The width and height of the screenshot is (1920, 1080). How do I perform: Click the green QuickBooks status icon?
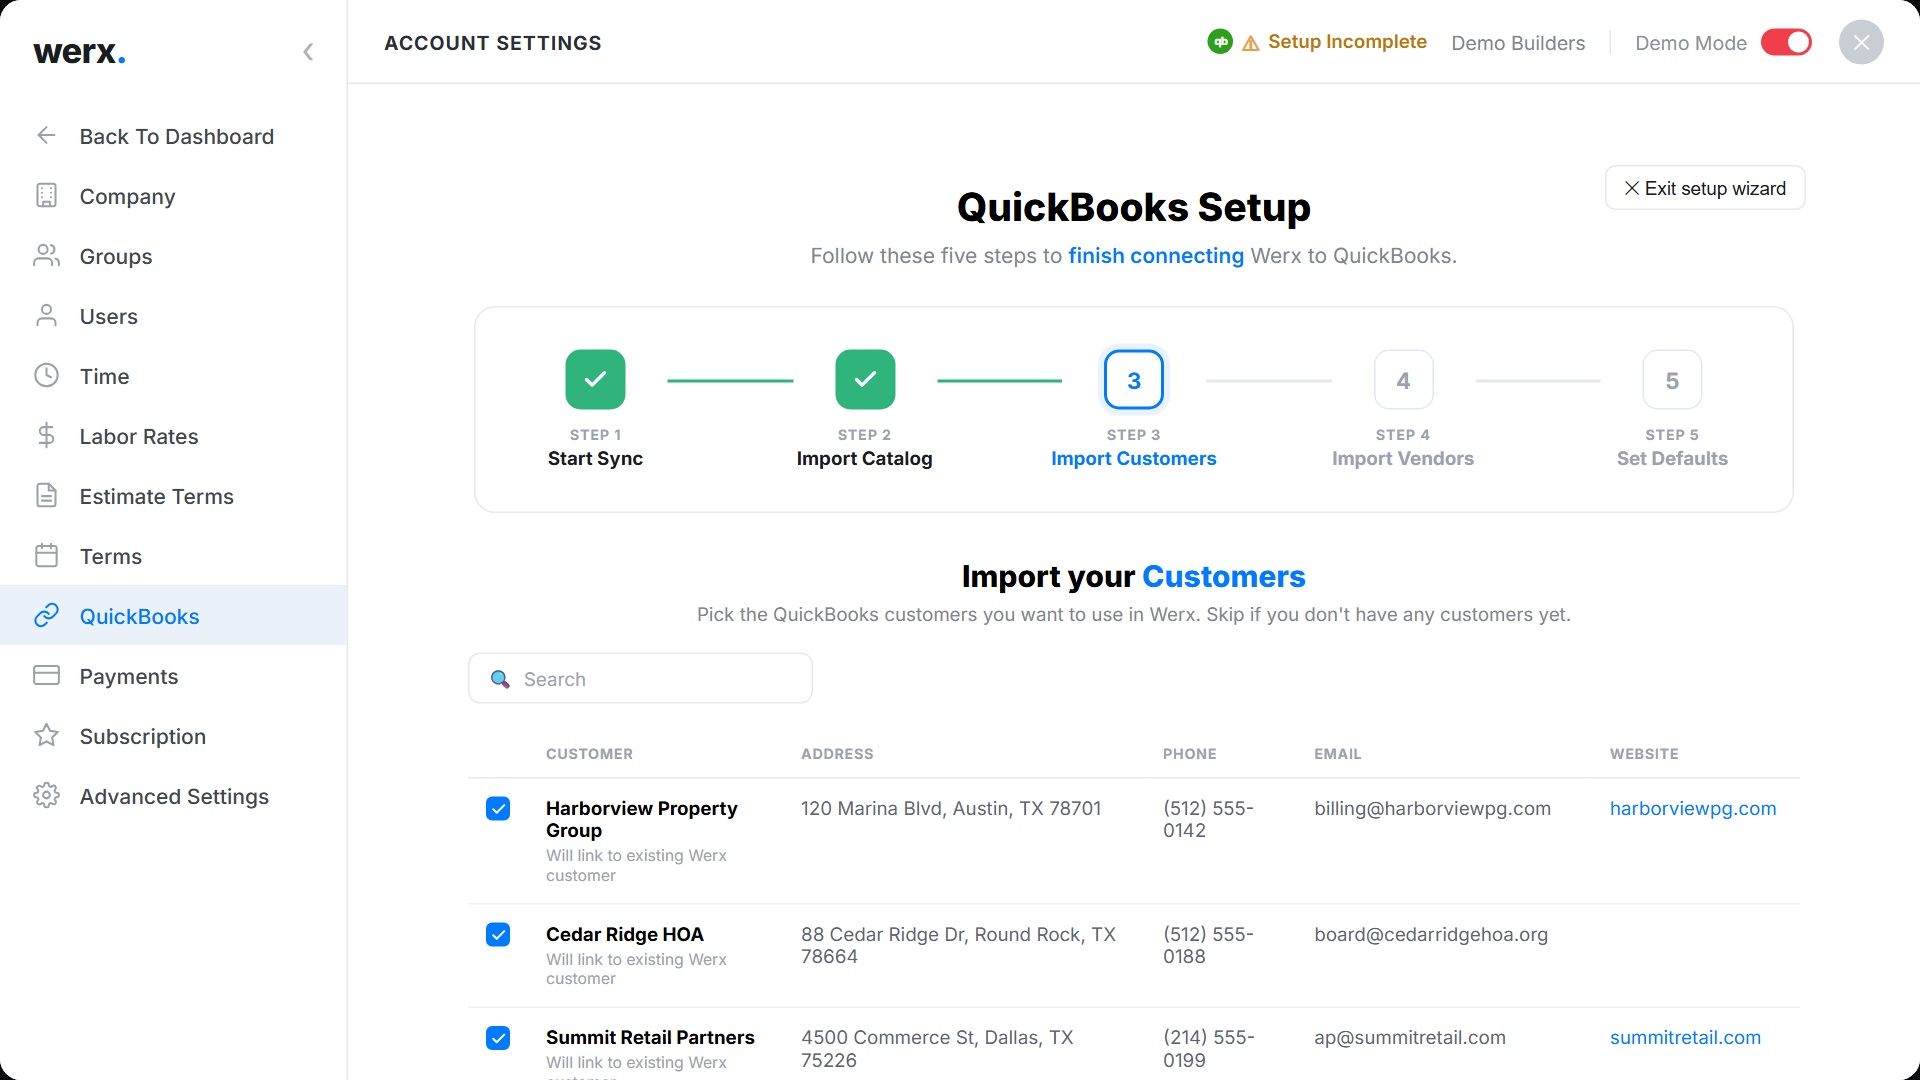coord(1220,42)
